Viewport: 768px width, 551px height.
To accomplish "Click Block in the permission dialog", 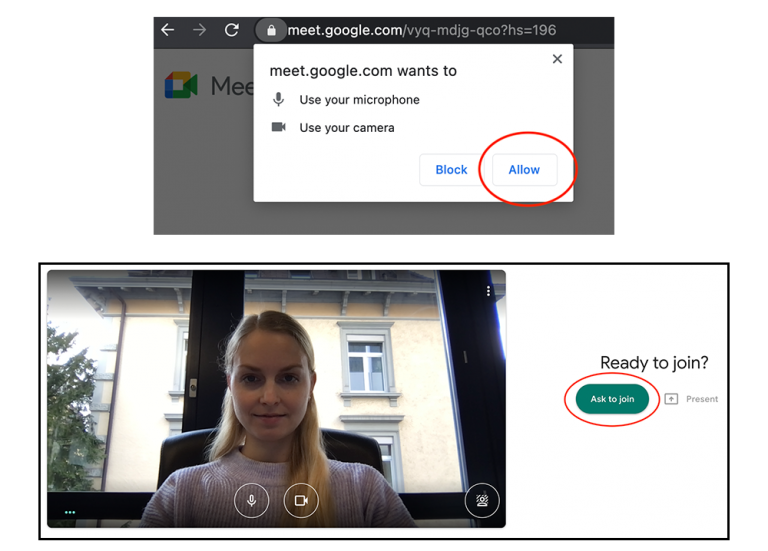I will click(x=451, y=169).
